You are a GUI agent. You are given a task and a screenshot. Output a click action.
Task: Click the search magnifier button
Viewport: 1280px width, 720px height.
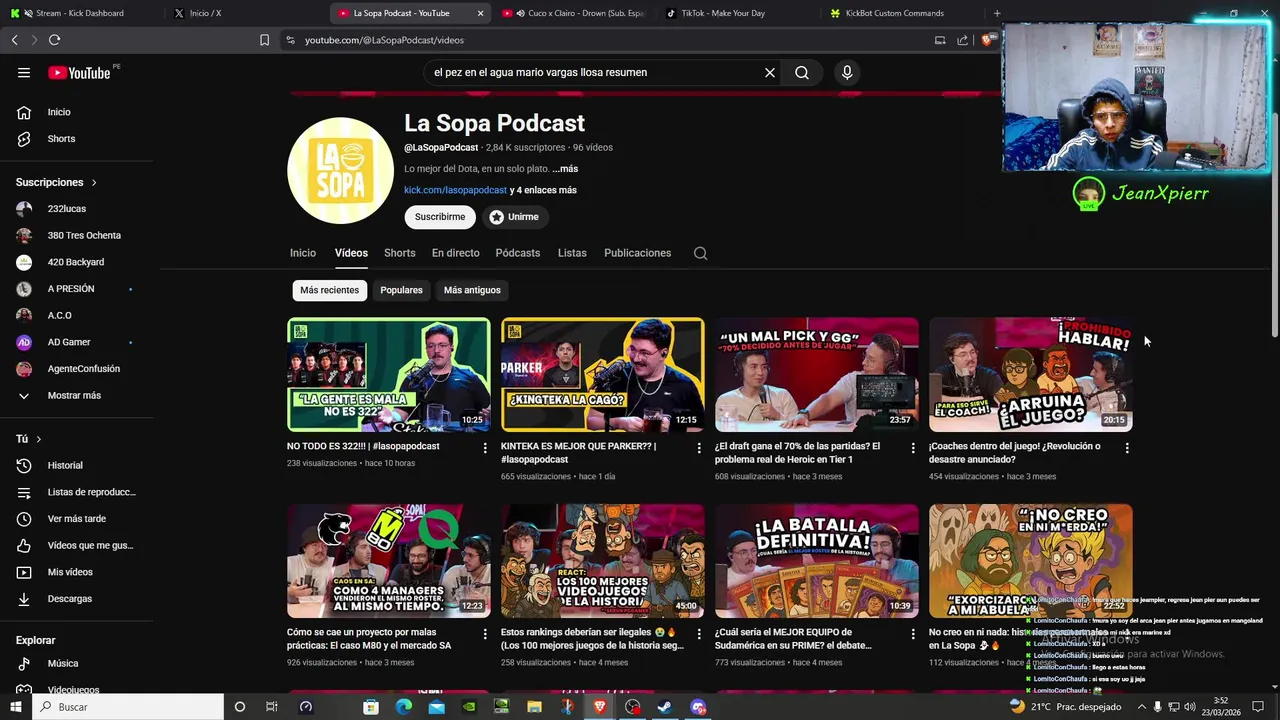pyautogui.click(x=802, y=72)
